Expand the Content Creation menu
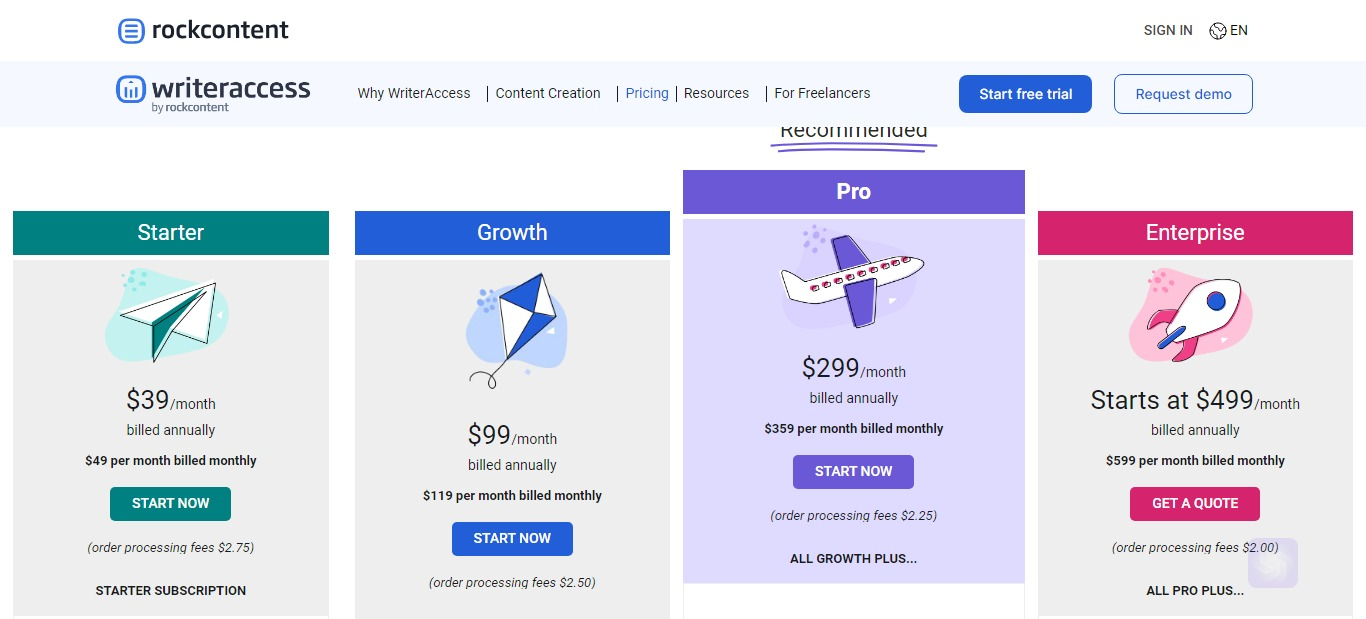1366x619 pixels. 548,93
